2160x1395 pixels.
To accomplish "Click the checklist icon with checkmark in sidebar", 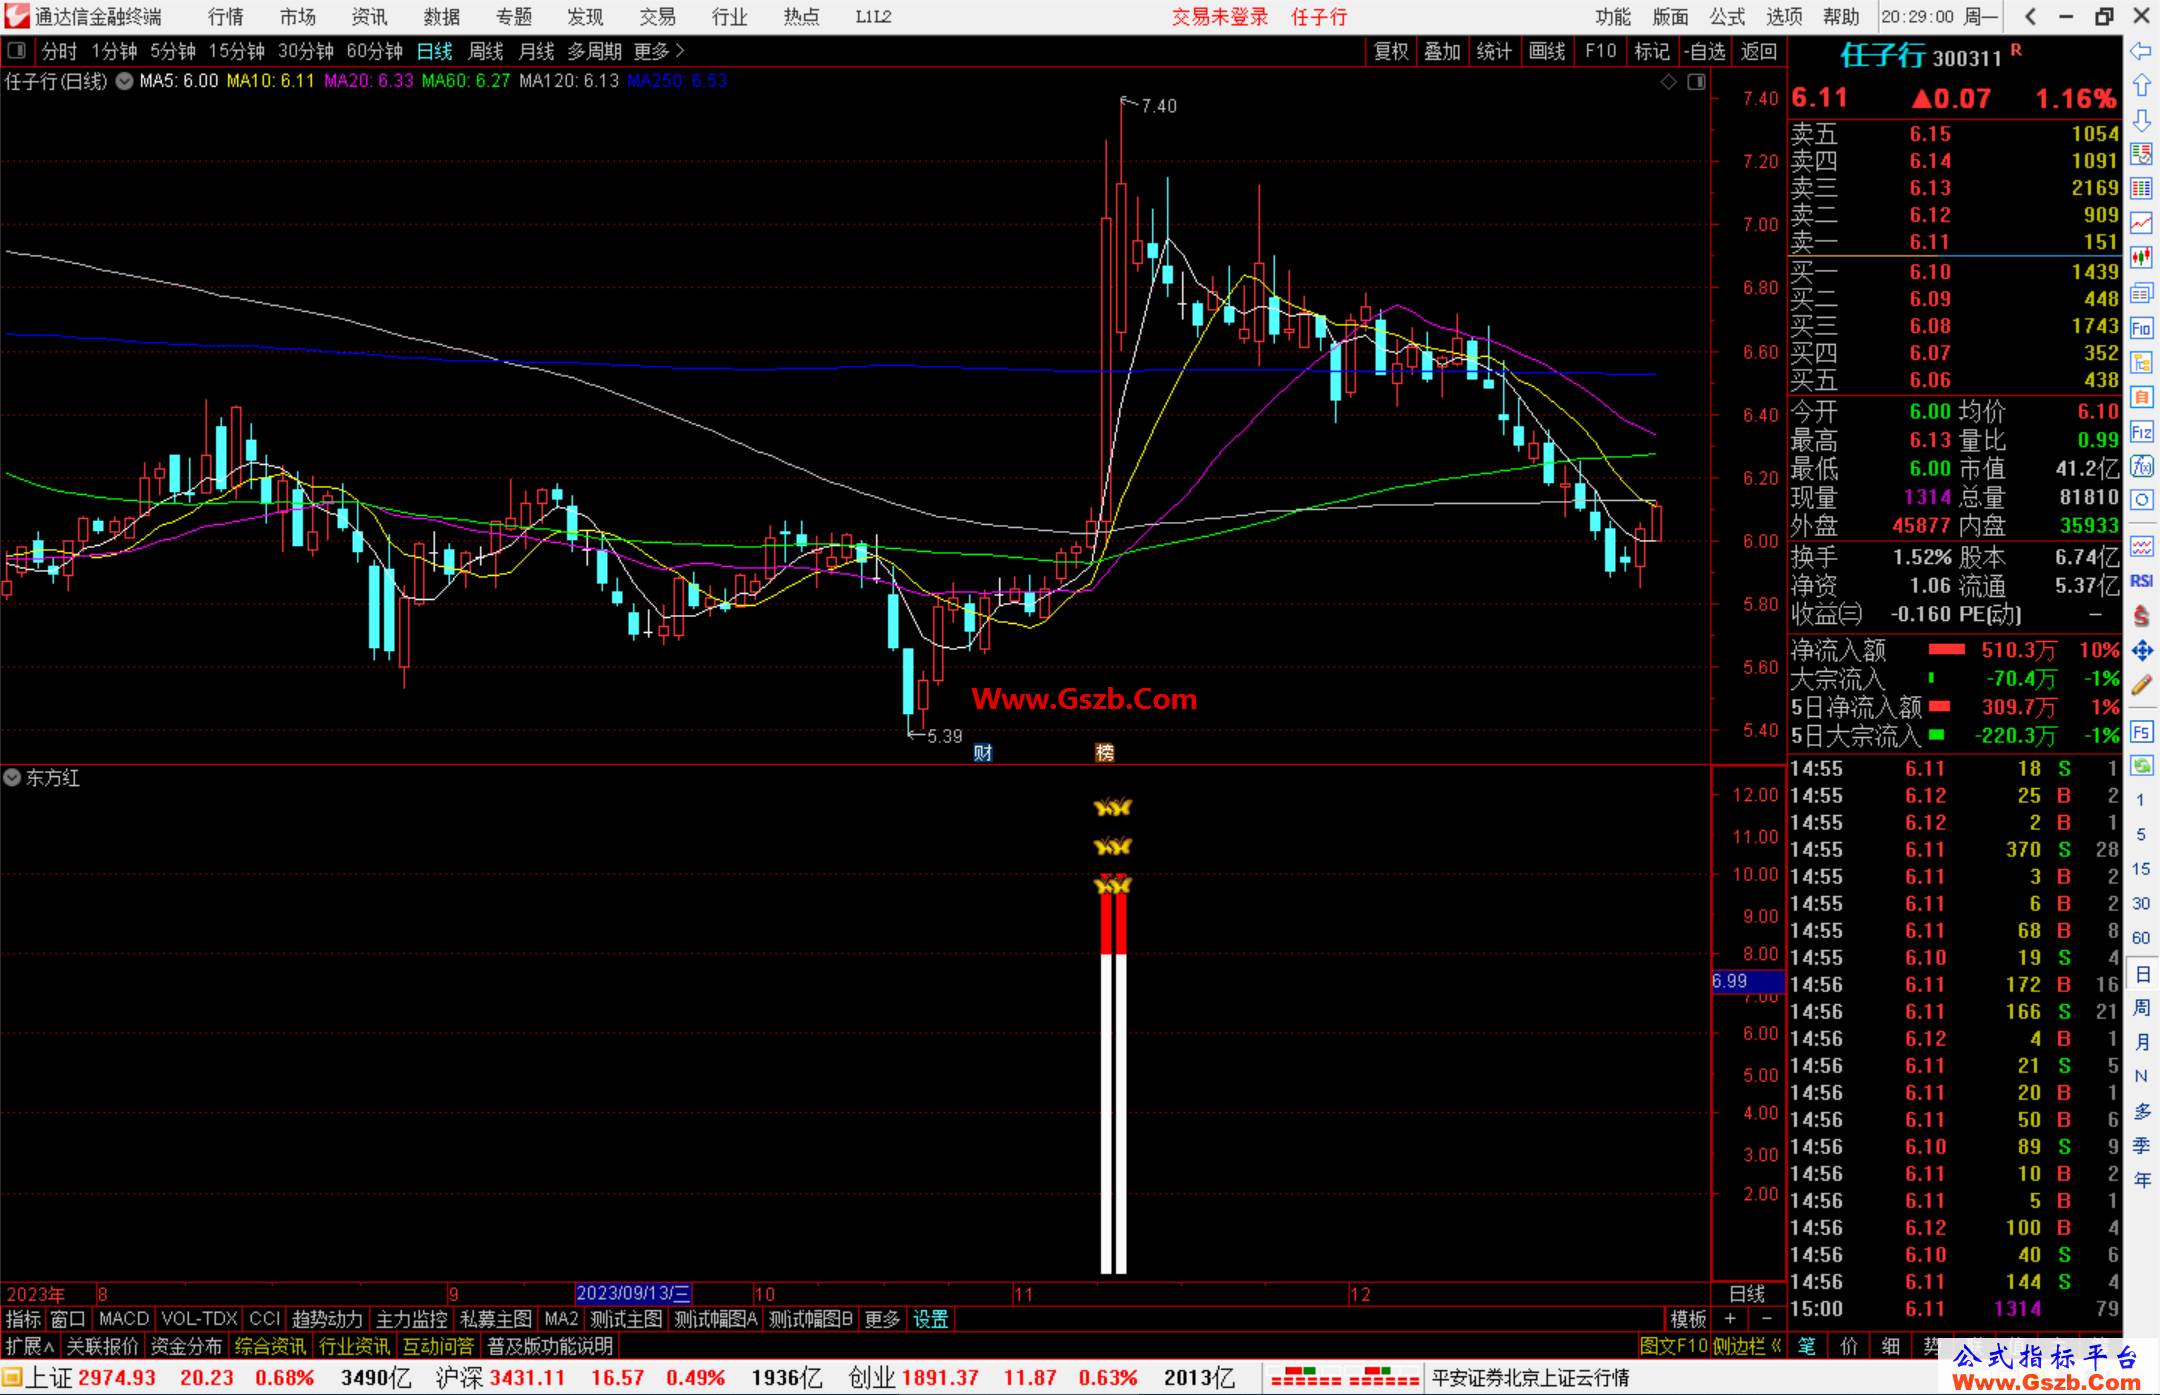I will 2141,154.
